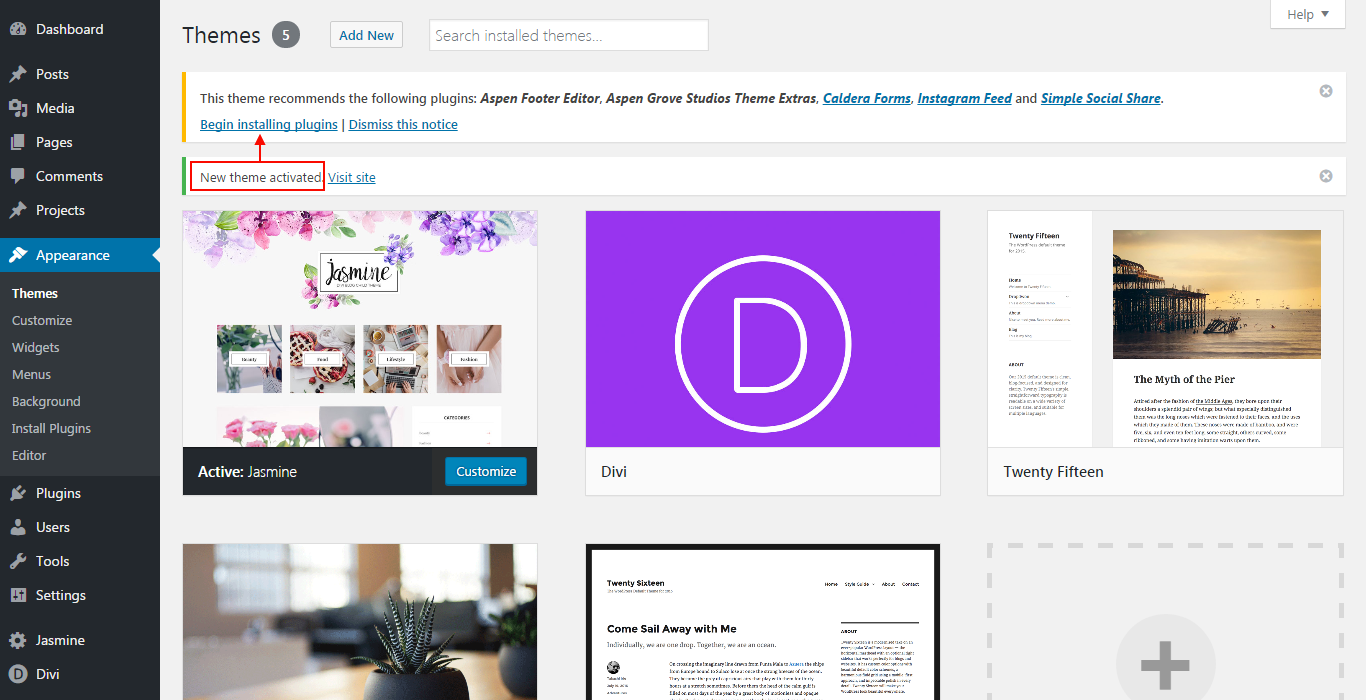Focus the Search installed themes field
This screenshot has width=1366, height=700.
[x=569, y=35]
